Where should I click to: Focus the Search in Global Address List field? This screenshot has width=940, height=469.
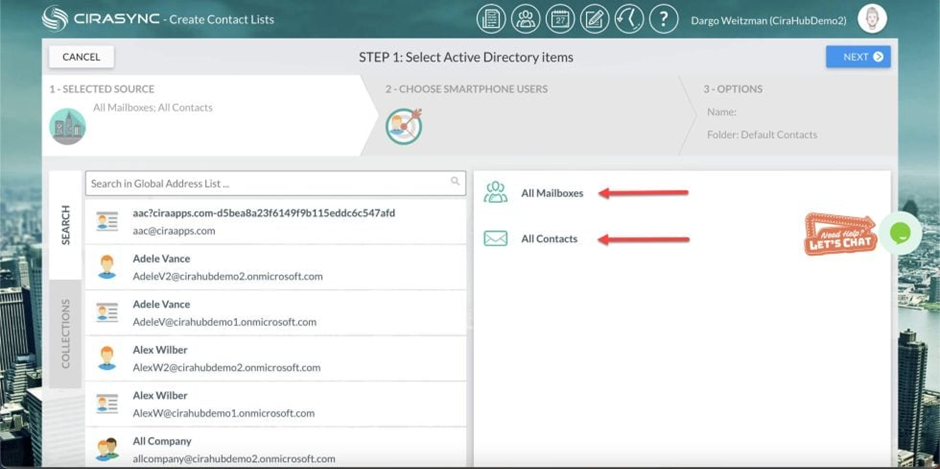click(x=275, y=183)
